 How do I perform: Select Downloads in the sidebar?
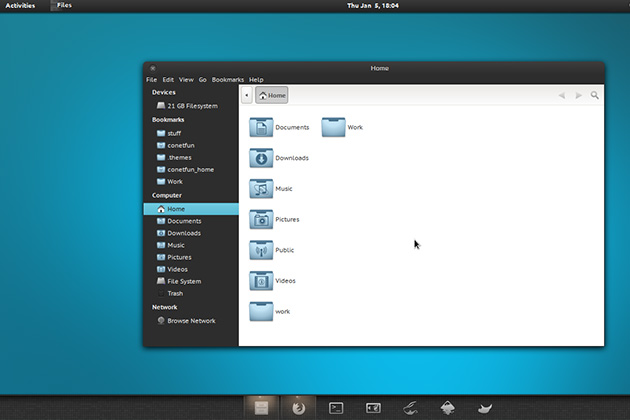(x=191, y=233)
